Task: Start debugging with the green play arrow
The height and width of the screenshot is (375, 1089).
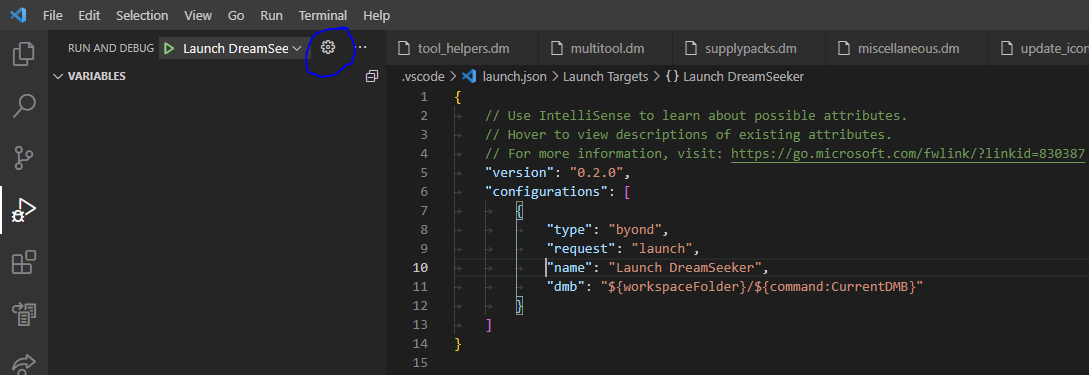Action: click(168, 48)
